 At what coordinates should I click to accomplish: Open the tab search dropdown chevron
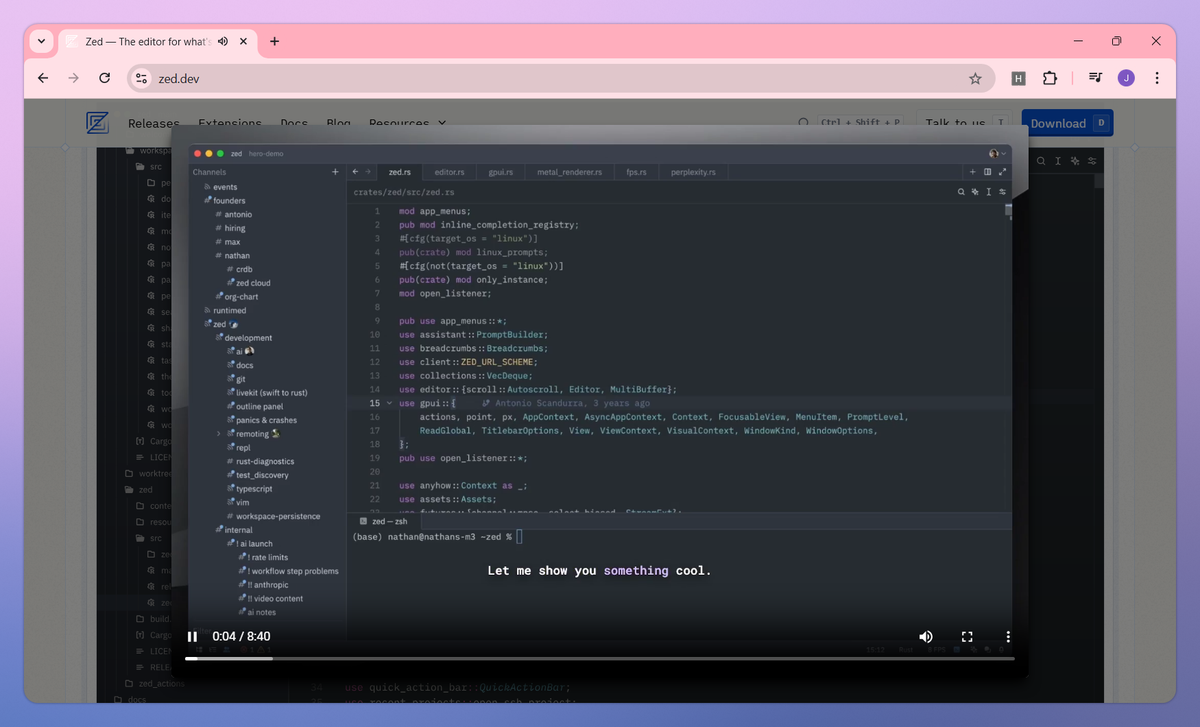41,42
